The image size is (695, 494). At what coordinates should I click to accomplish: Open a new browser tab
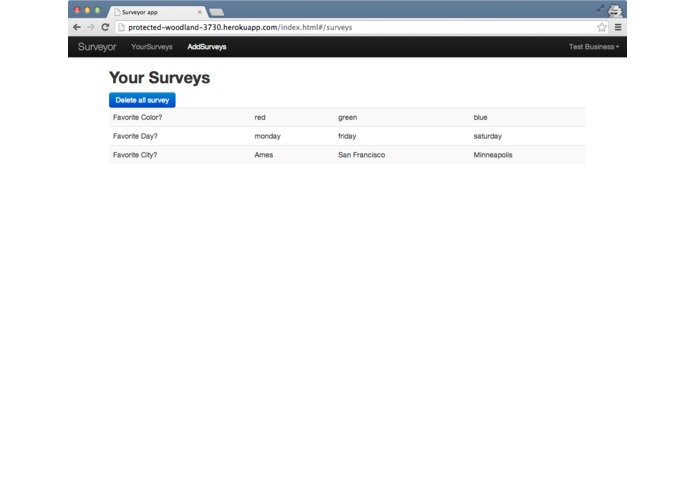pyautogui.click(x=216, y=12)
